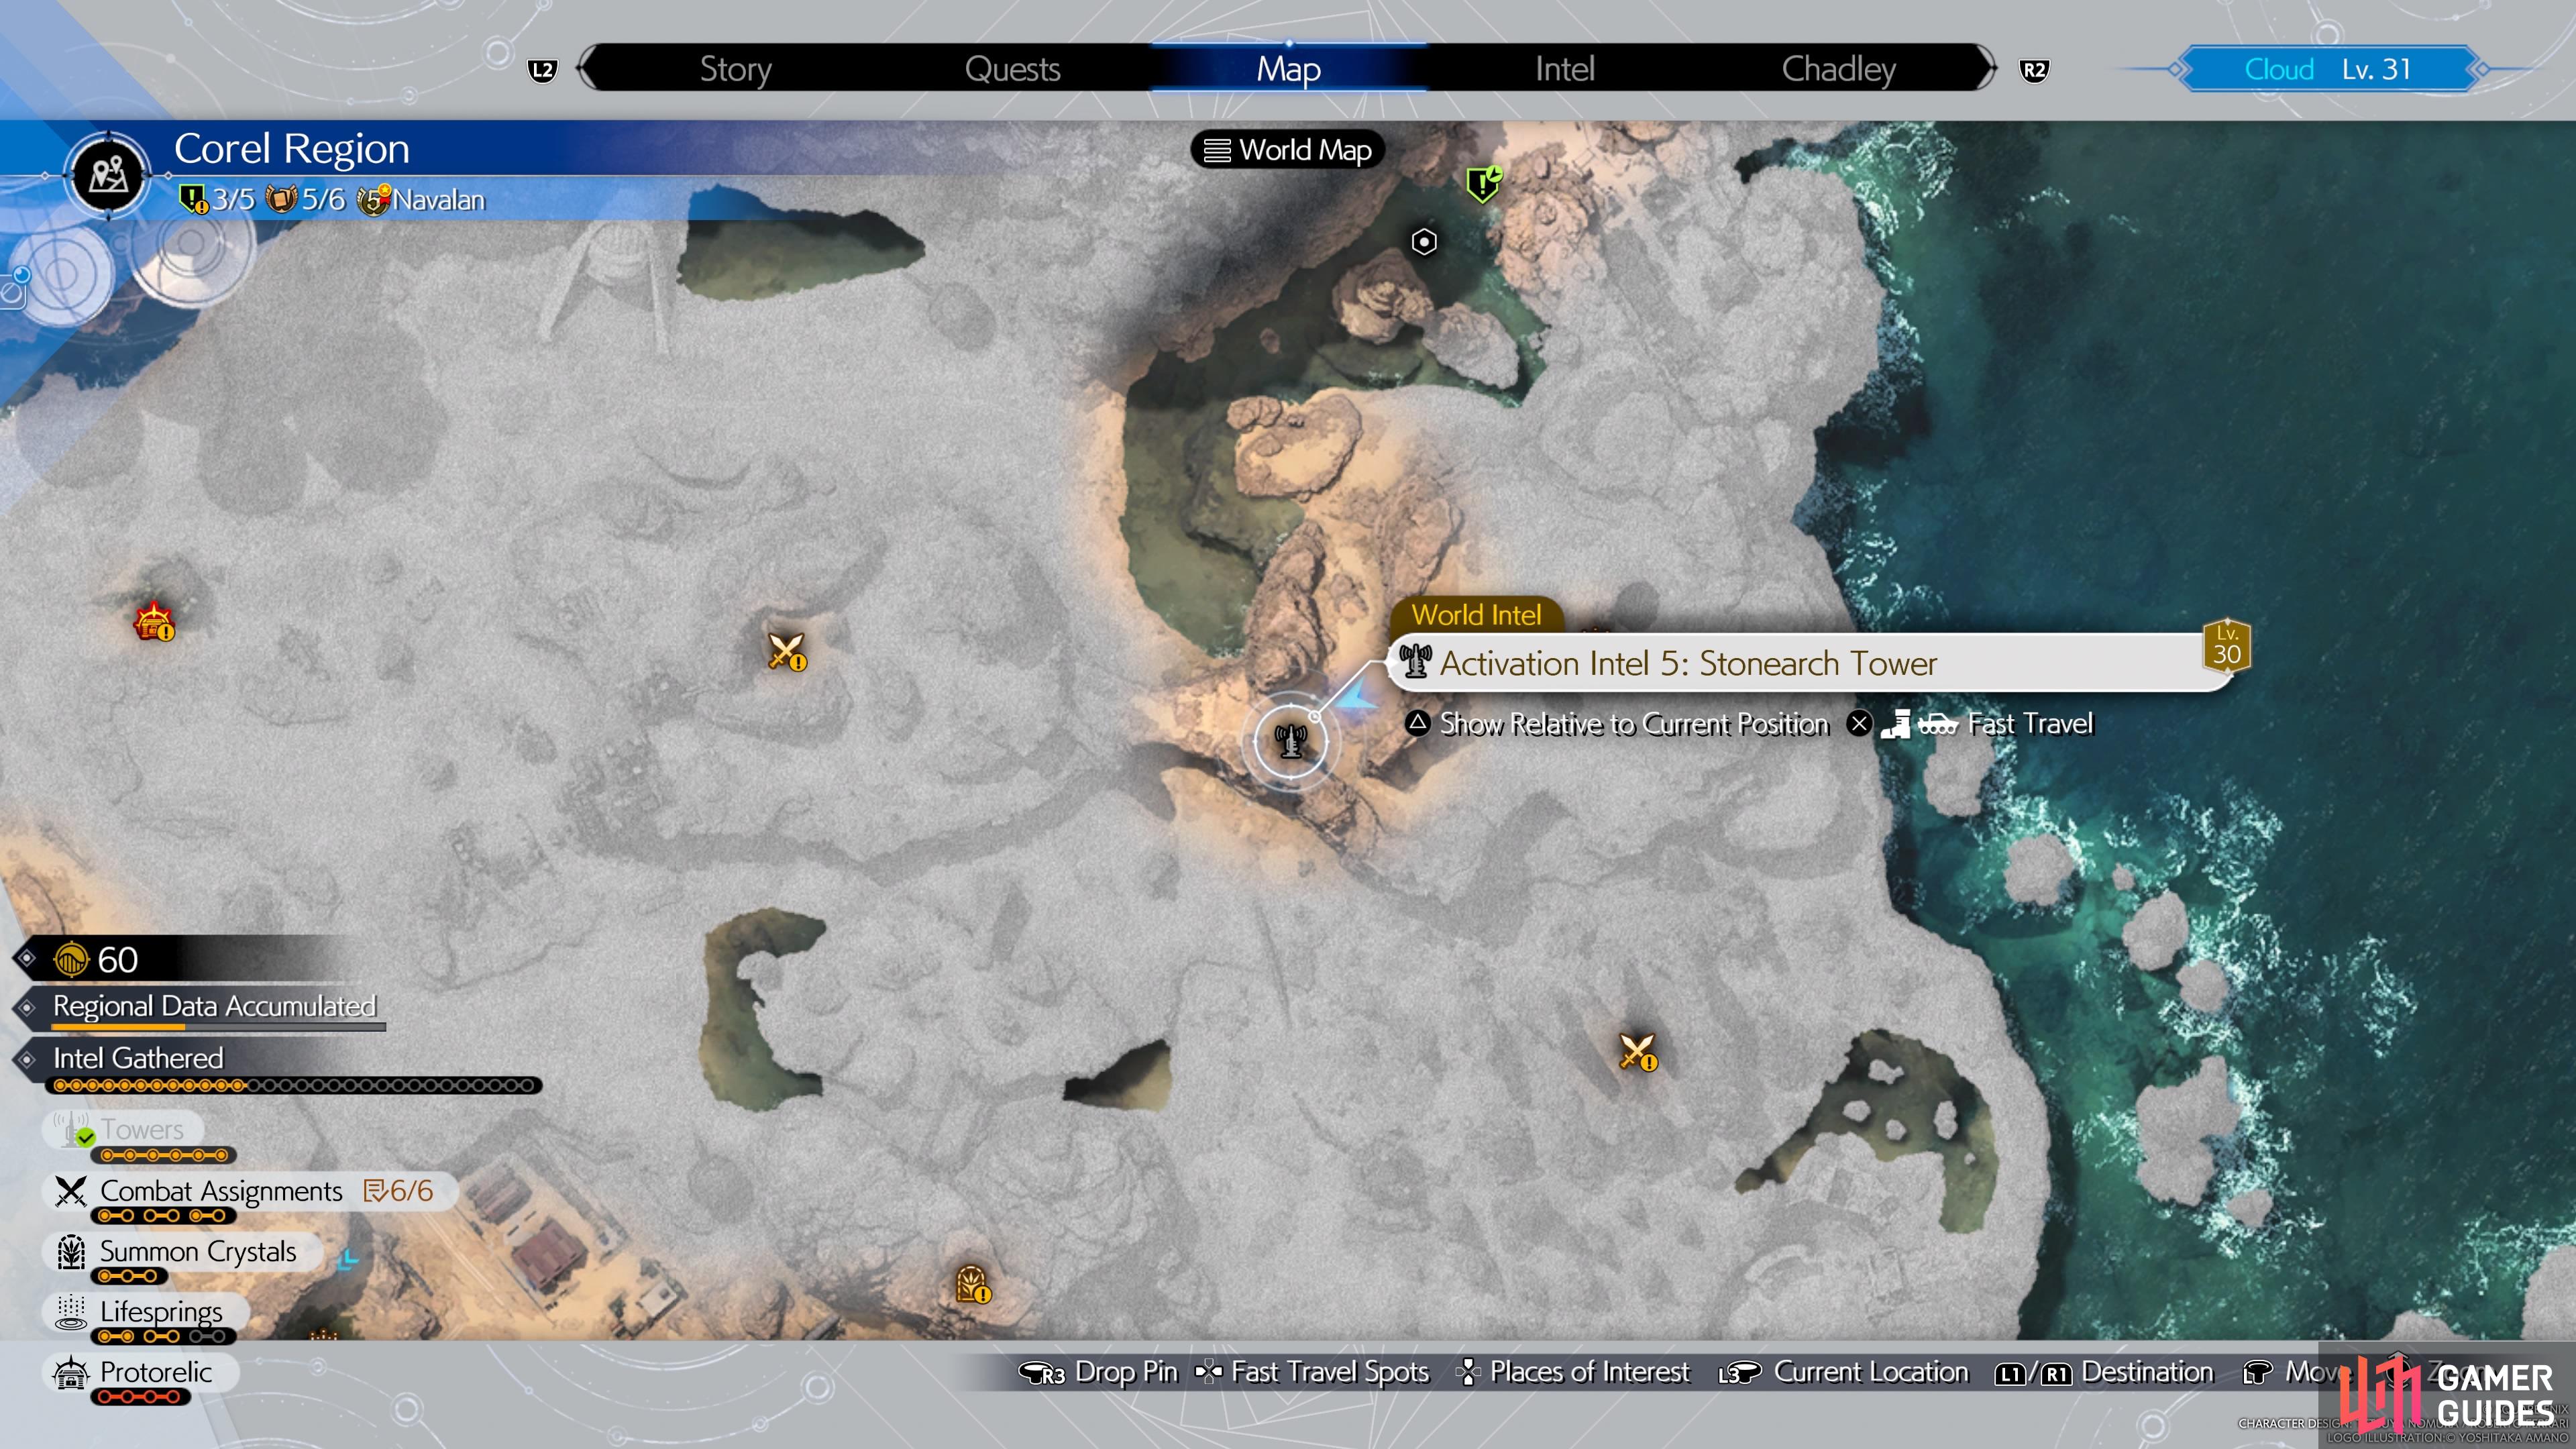2576x1449 pixels.
Task: Select the Stonearch Tower map marker
Action: tap(1291, 741)
